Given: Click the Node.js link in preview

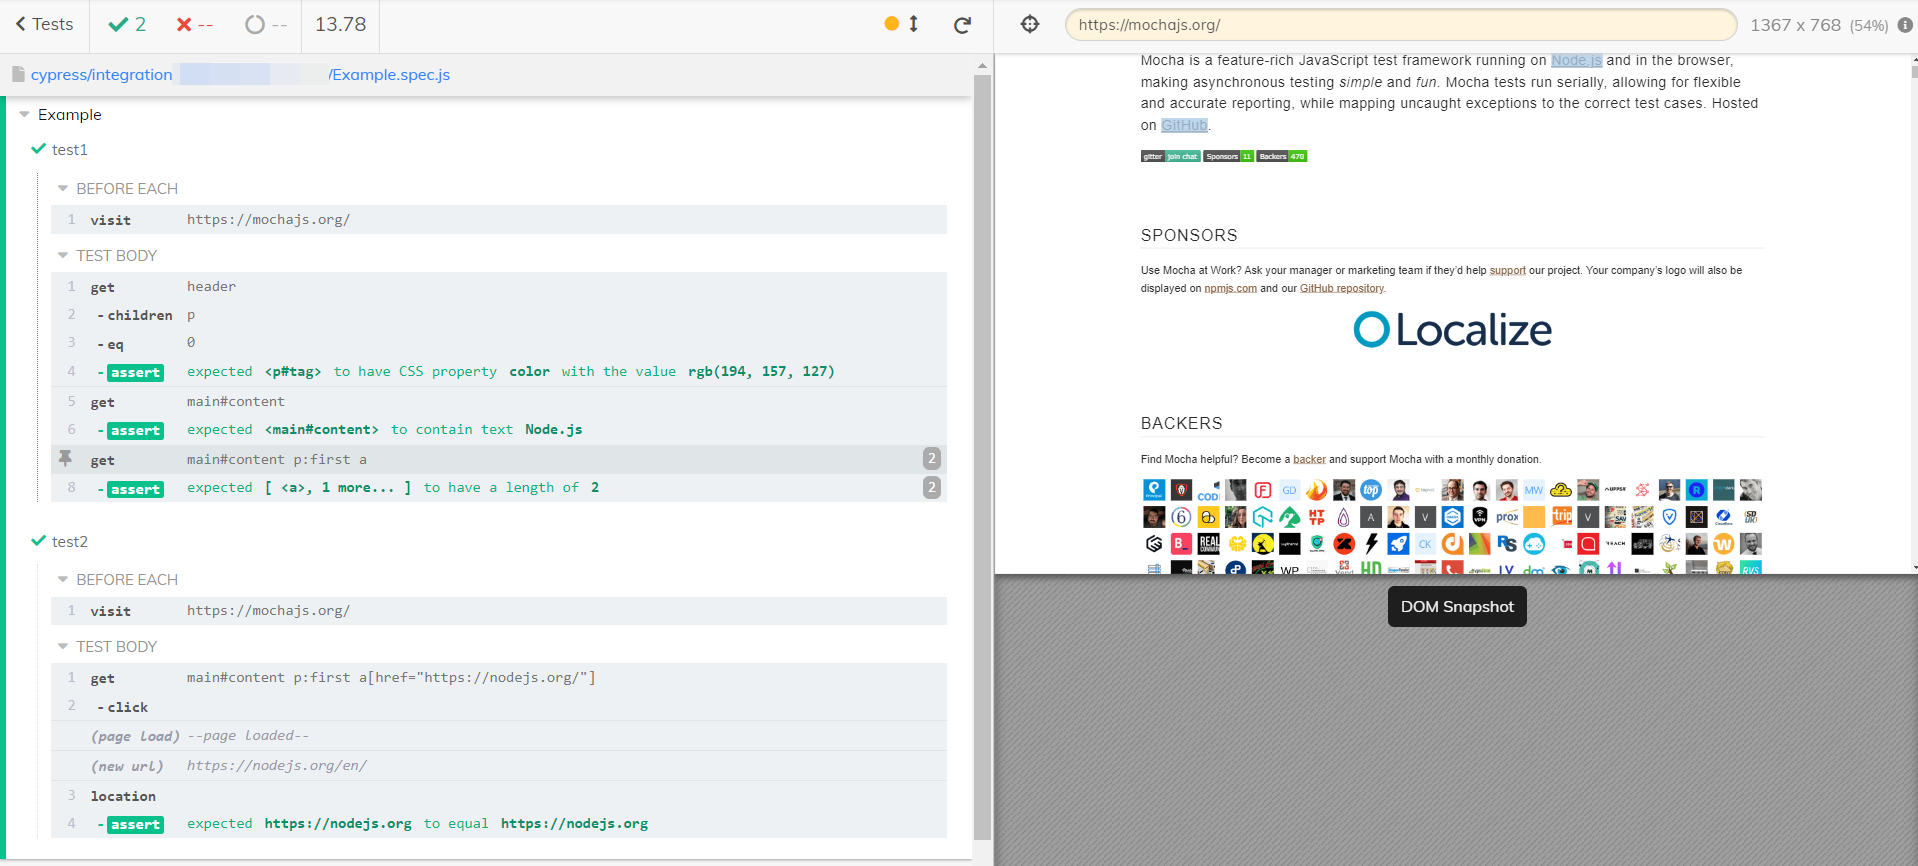Looking at the screenshot, I should click(1576, 61).
